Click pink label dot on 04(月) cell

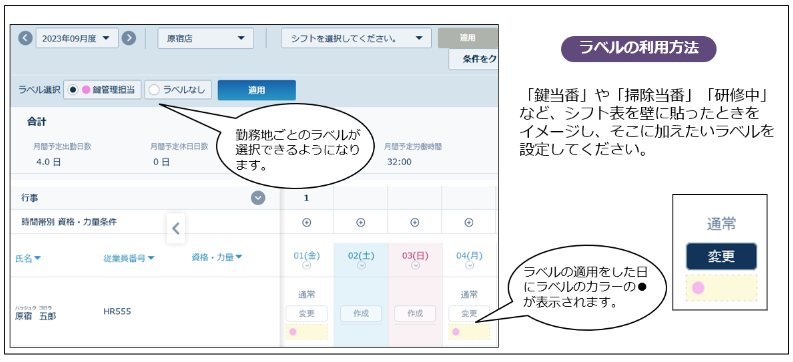pos(456,332)
